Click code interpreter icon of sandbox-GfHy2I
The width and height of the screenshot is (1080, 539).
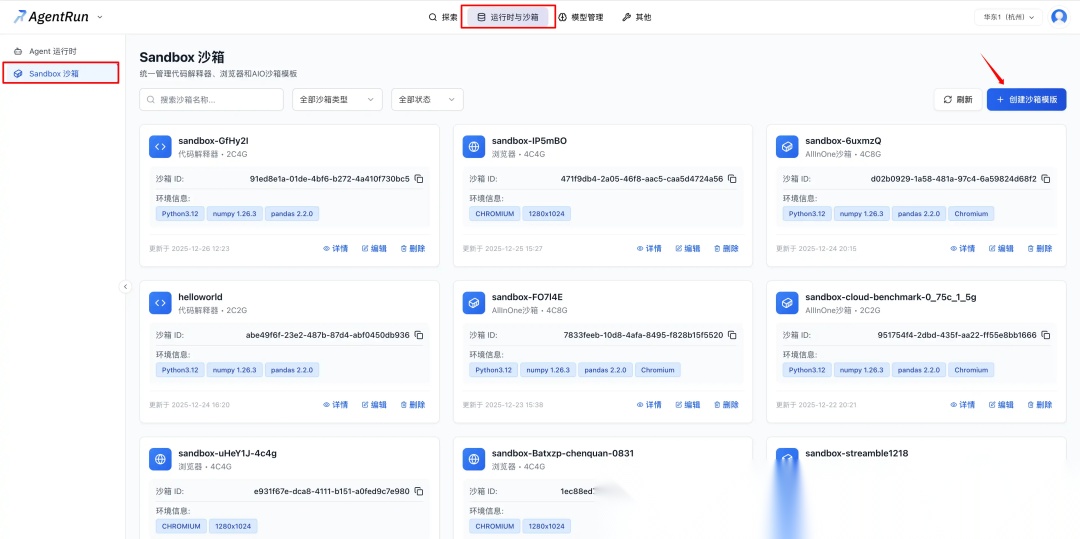tap(160, 147)
